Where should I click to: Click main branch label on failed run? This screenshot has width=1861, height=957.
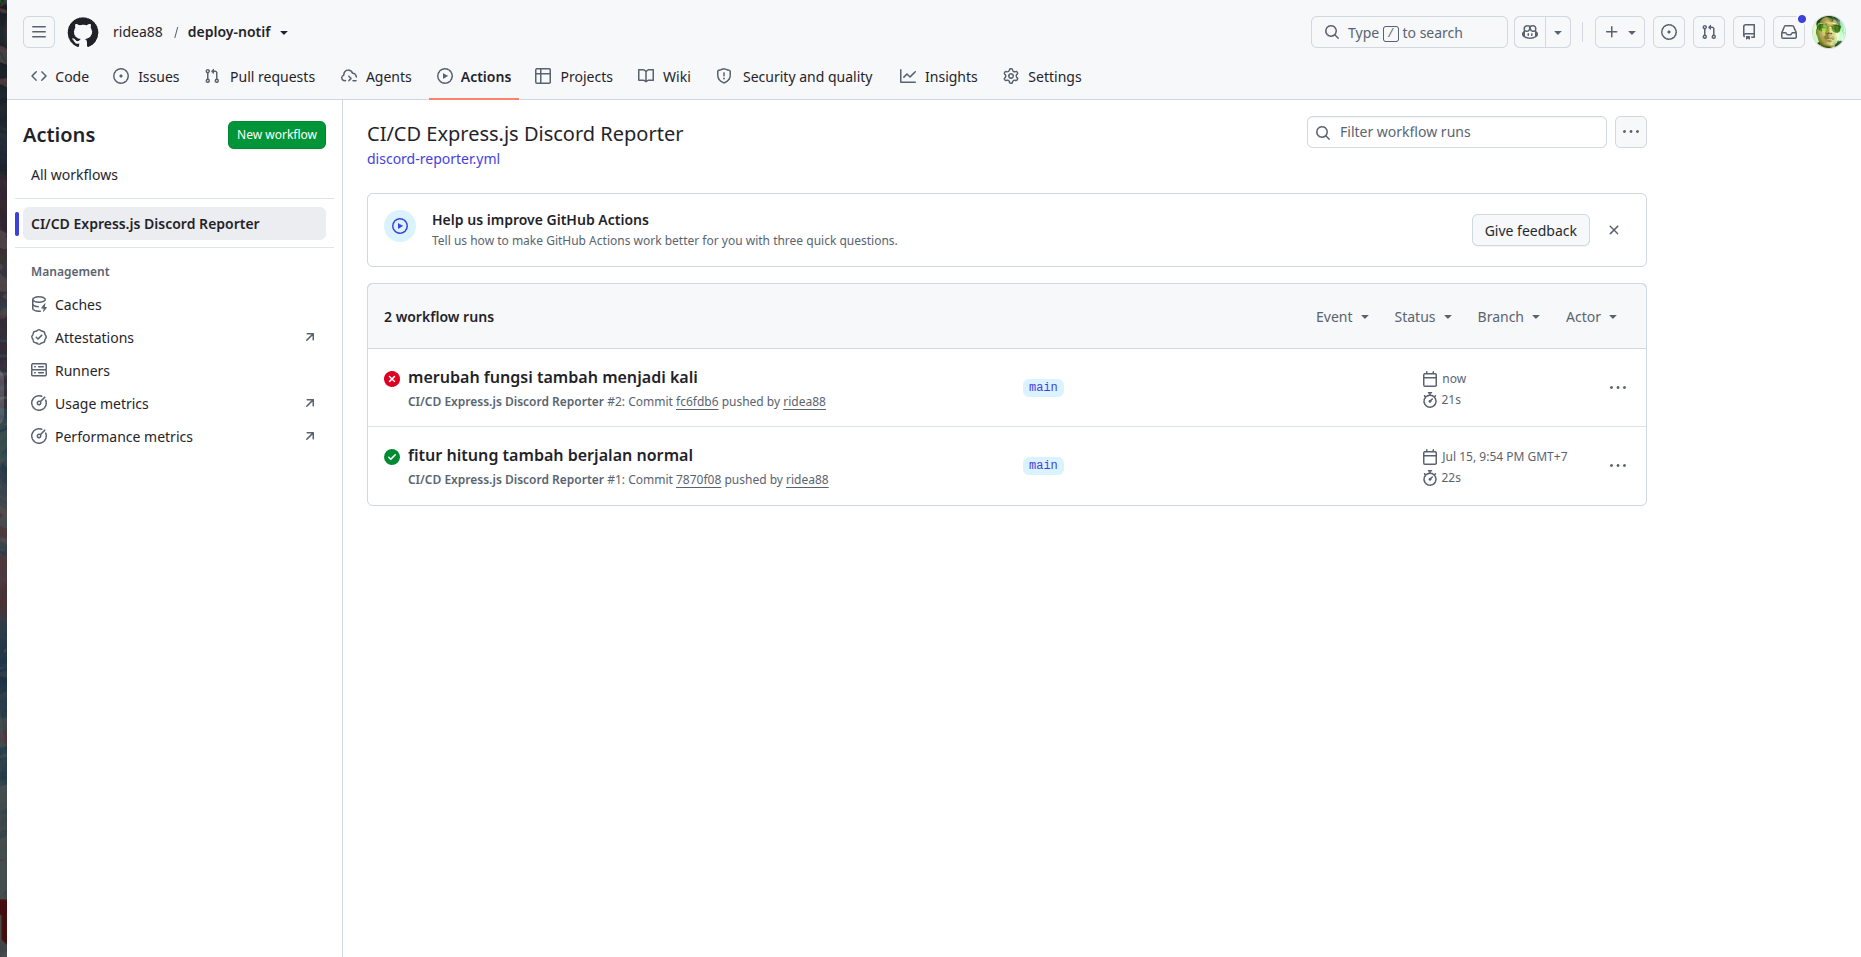pyautogui.click(x=1043, y=387)
